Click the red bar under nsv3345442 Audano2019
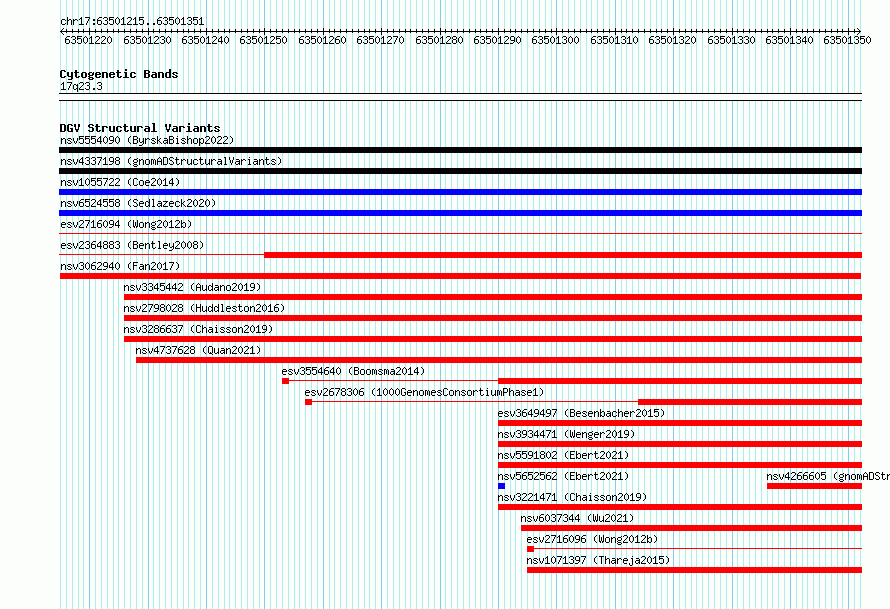890x609 pixels. point(493,297)
